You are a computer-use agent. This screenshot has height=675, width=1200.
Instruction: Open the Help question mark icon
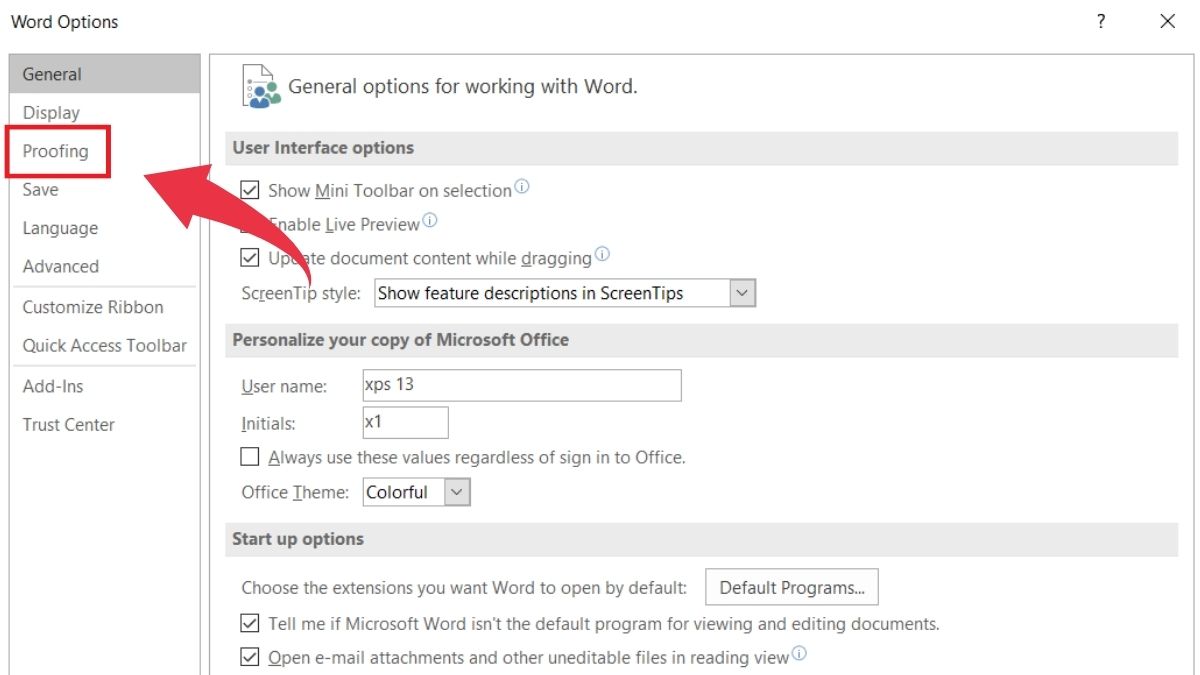pos(1101,21)
